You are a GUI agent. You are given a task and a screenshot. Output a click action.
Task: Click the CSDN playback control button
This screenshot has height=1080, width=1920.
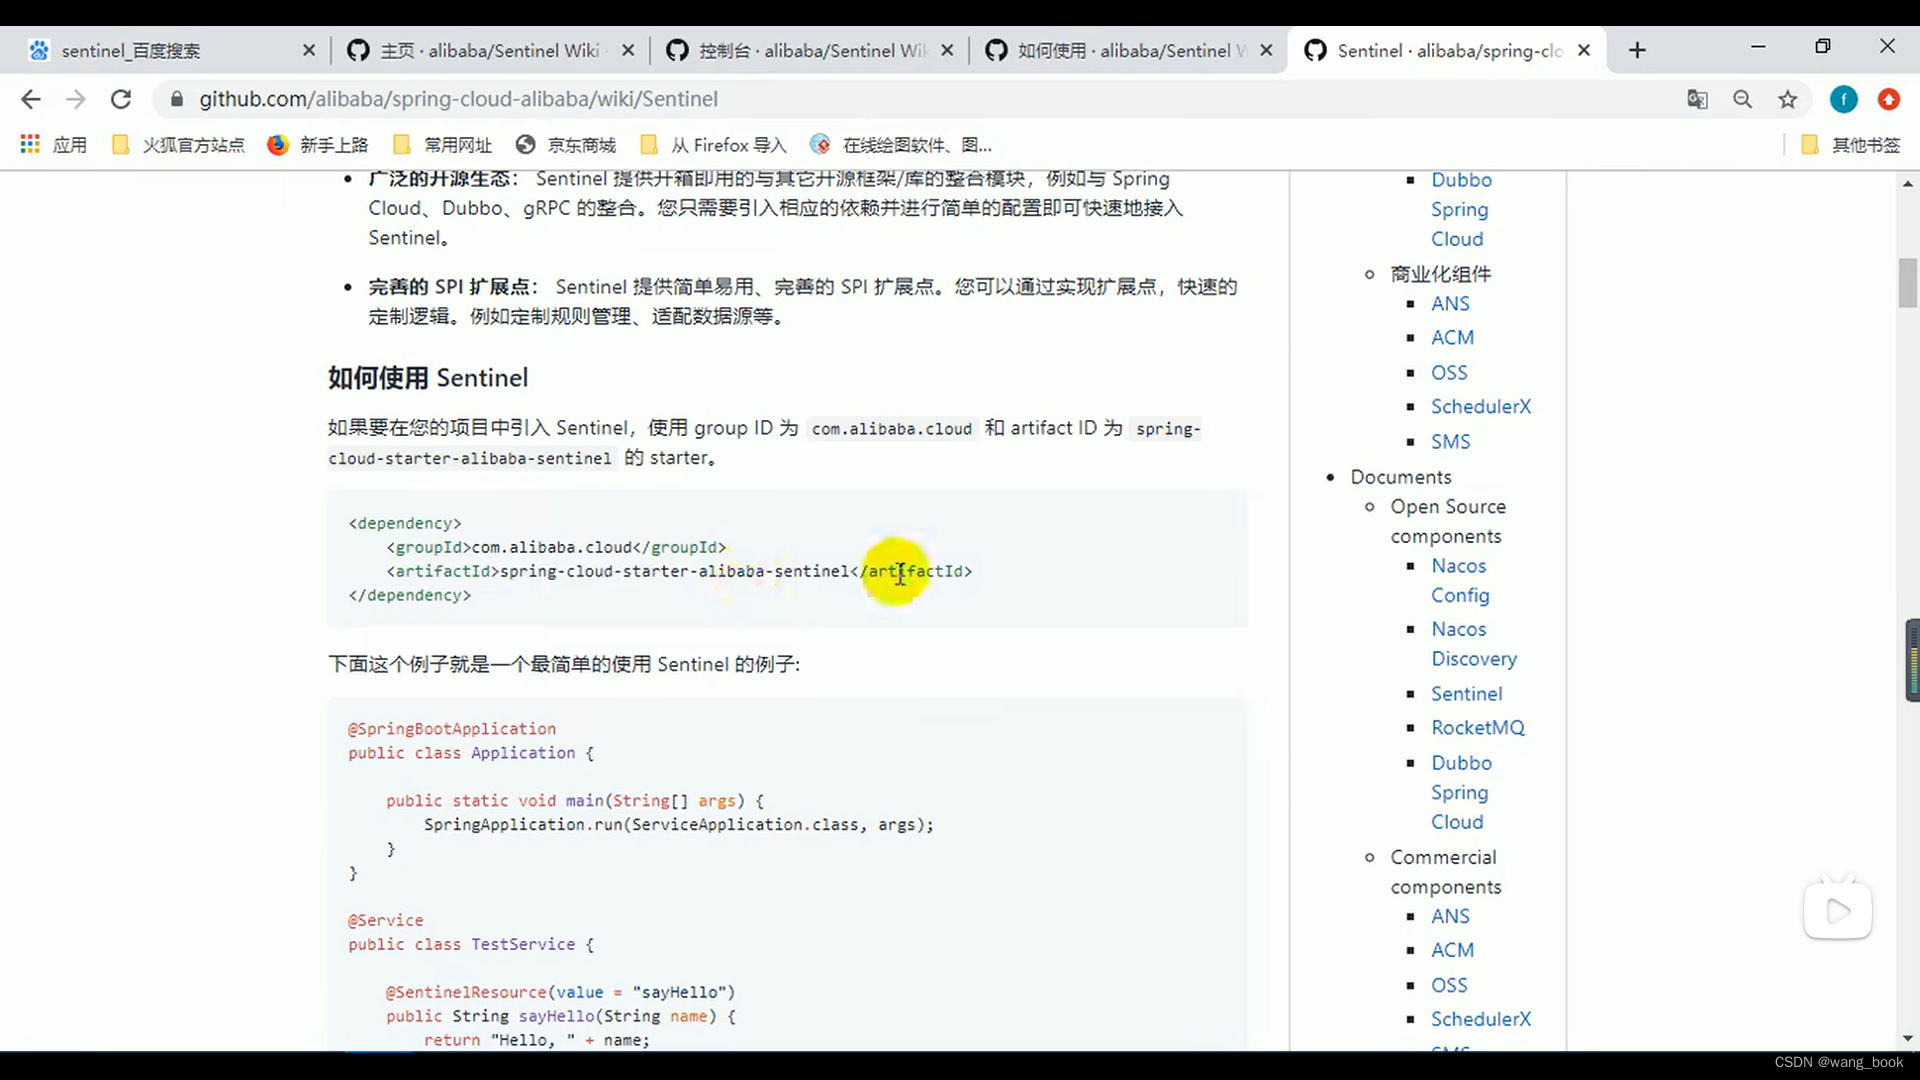click(1837, 911)
